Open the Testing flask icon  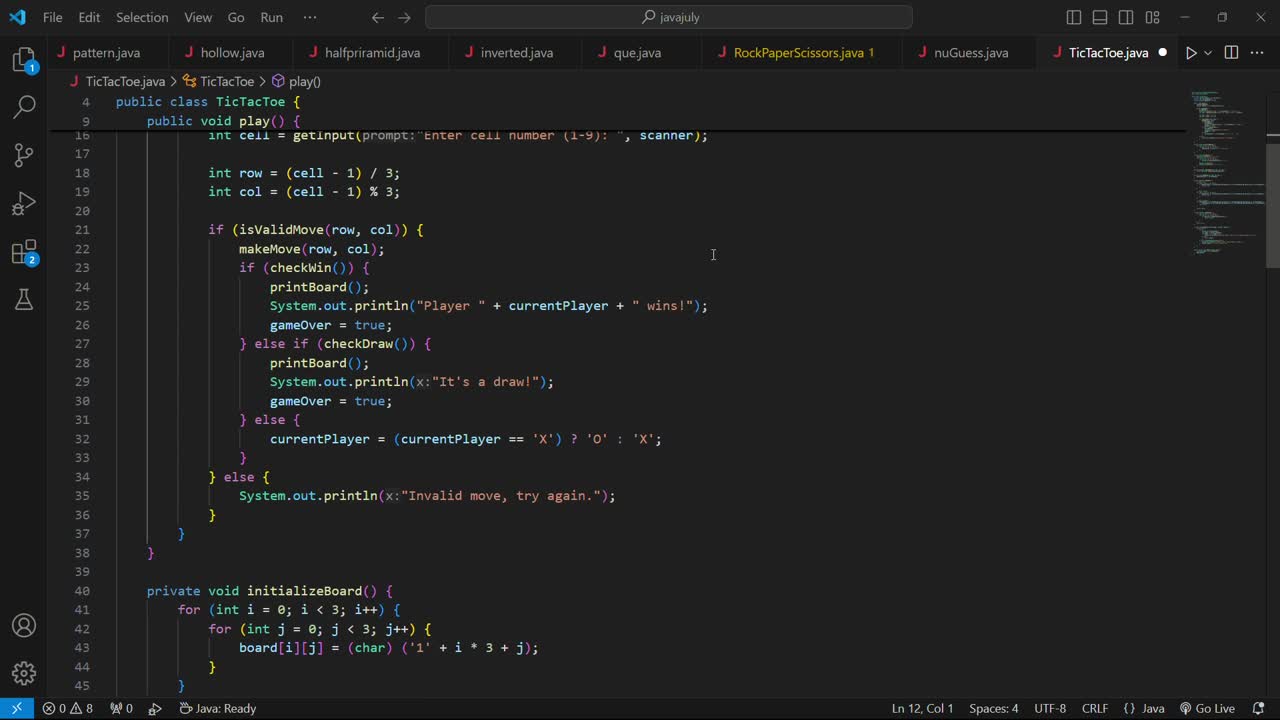24,299
